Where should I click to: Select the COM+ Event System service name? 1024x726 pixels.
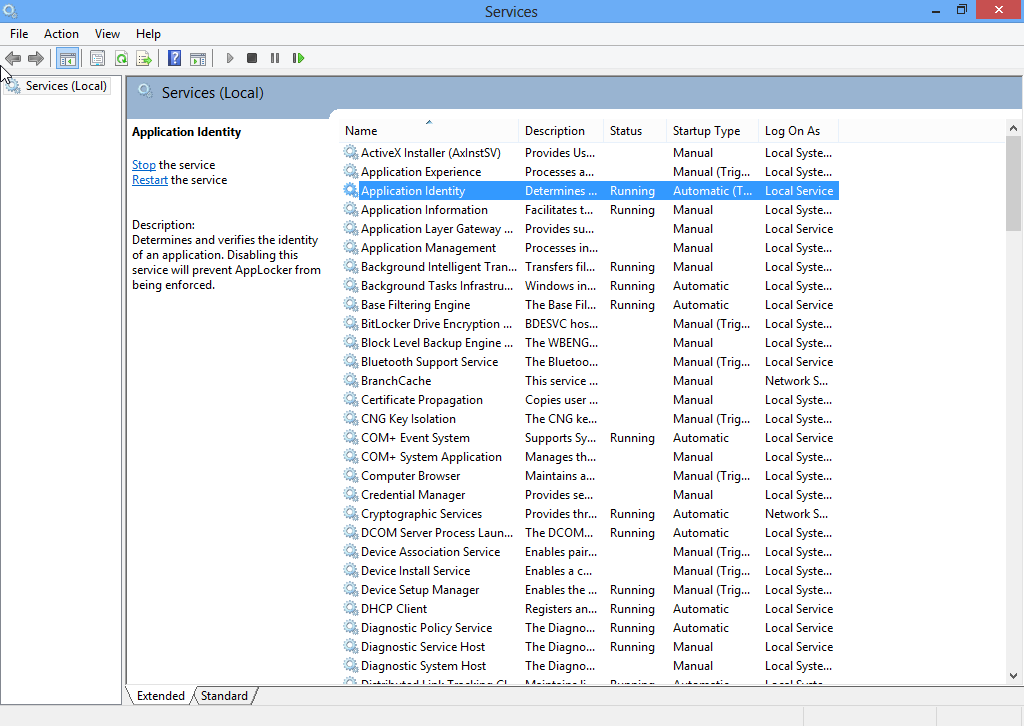pos(415,438)
